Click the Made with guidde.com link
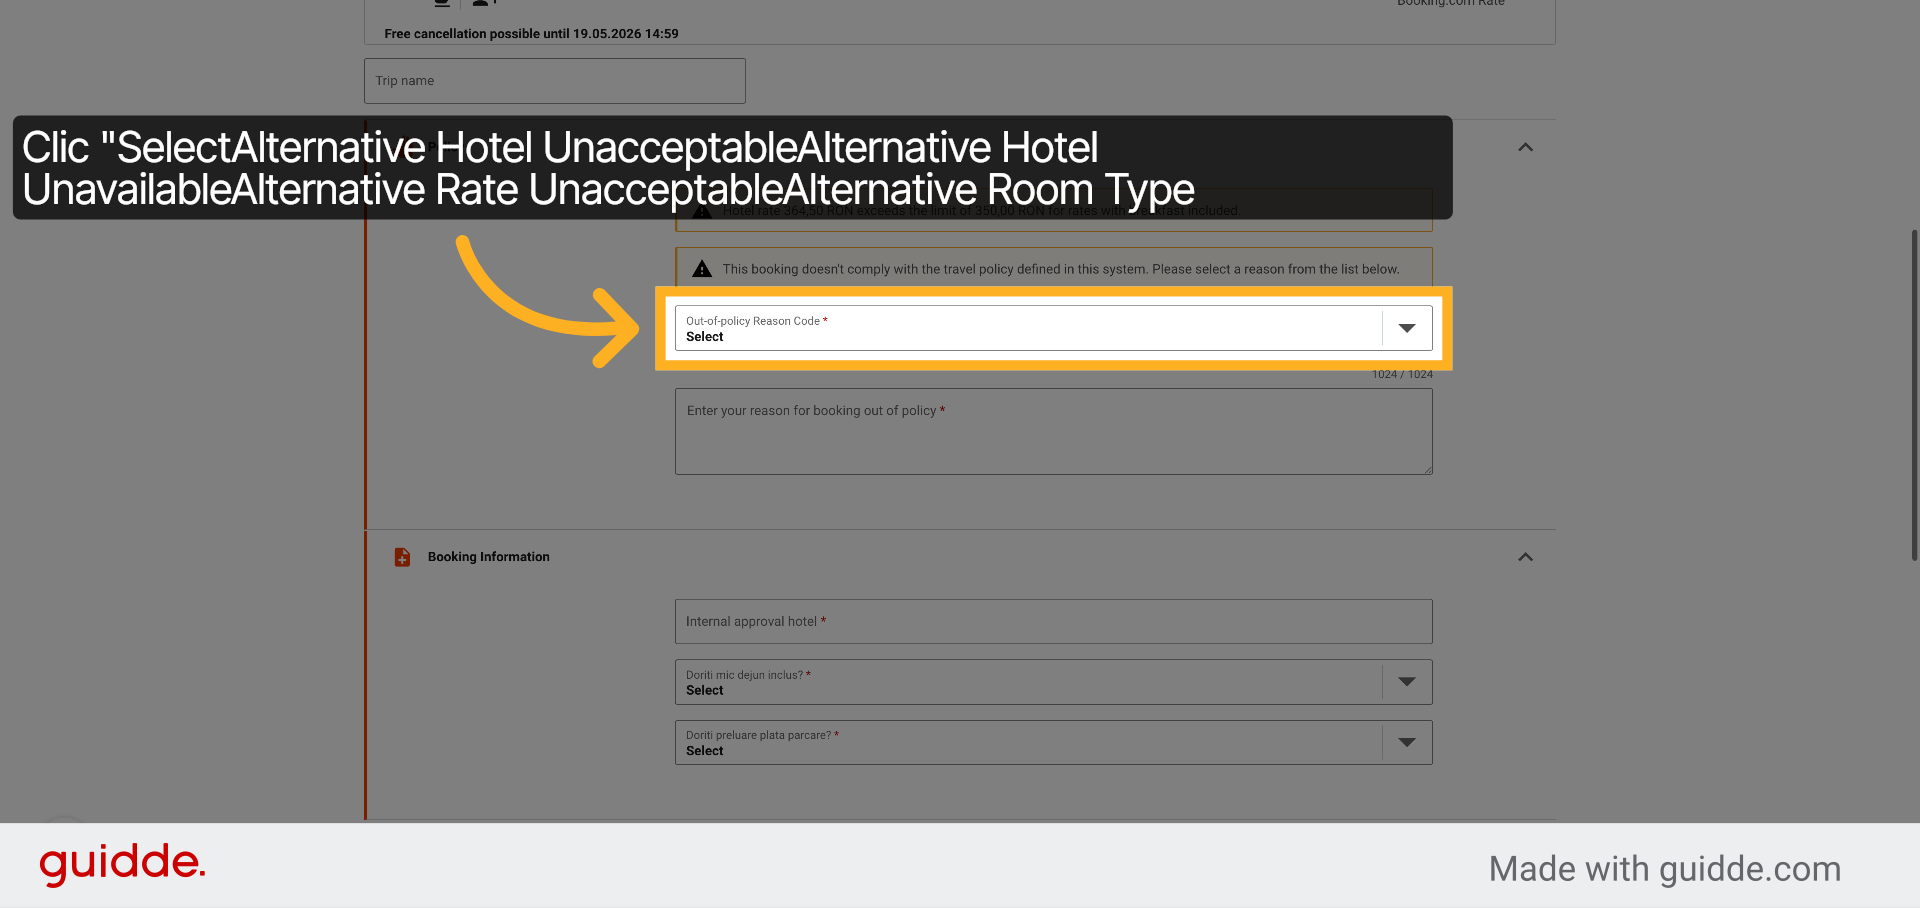Viewport: 1920px width, 908px height. tap(1665, 869)
